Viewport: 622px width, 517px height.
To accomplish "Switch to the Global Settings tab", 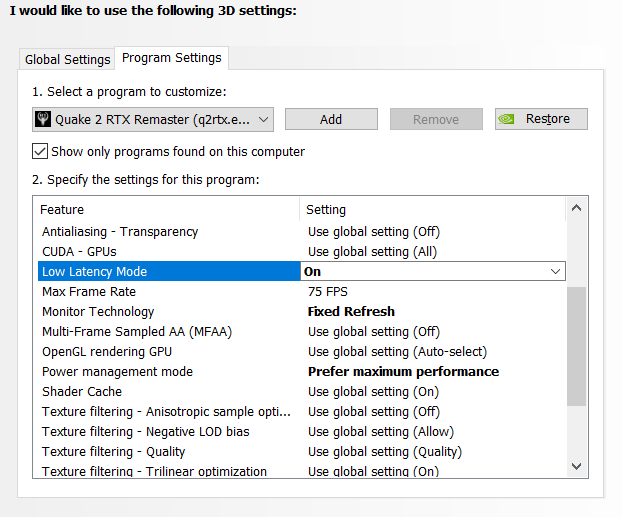I will 67,59.
